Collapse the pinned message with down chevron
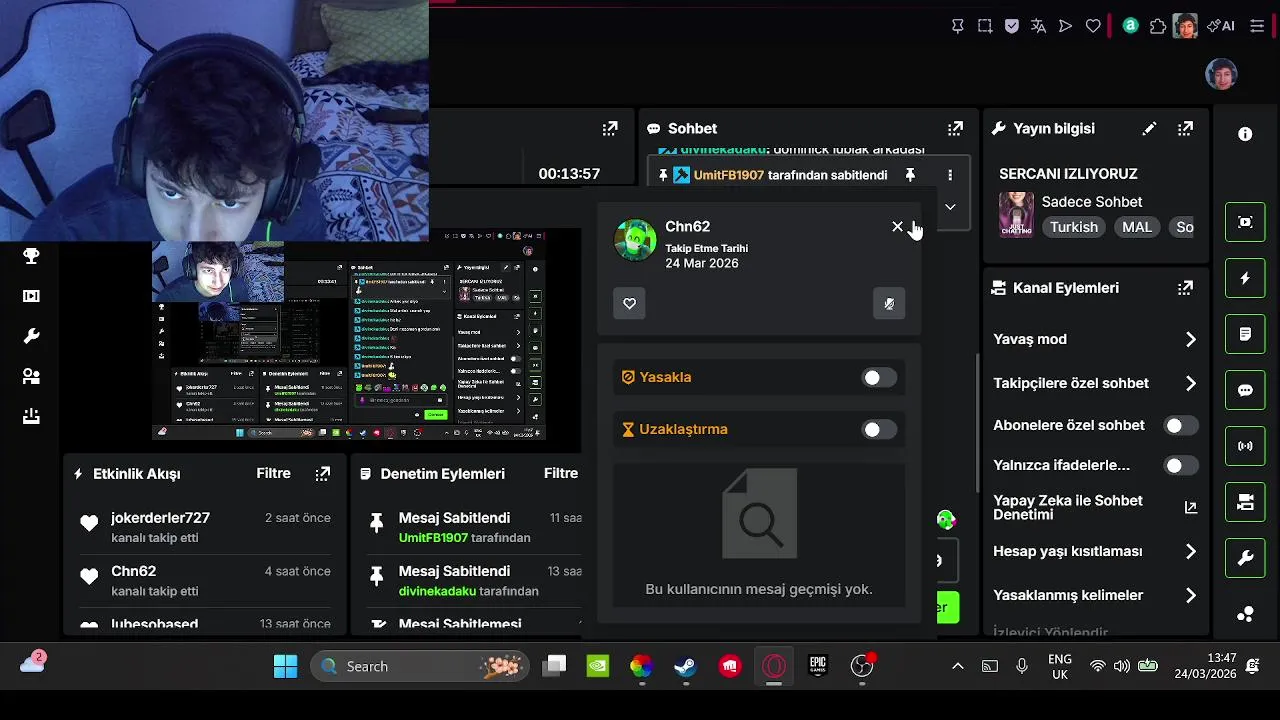The width and height of the screenshot is (1280, 720). click(x=950, y=207)
